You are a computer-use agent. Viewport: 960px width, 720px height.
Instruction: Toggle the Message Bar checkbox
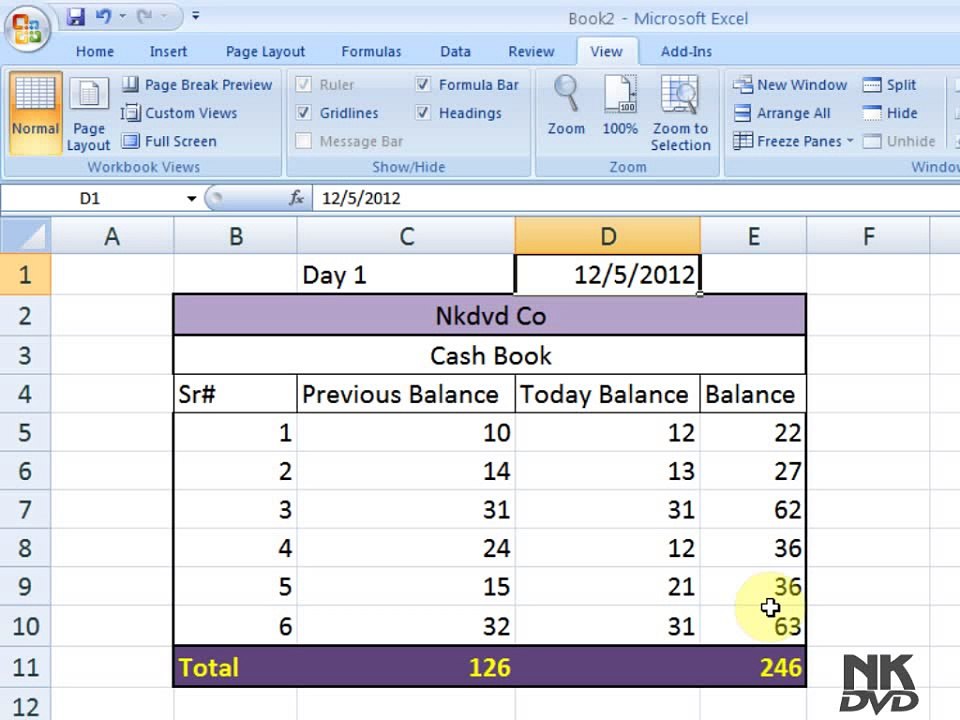click(303, 141)
